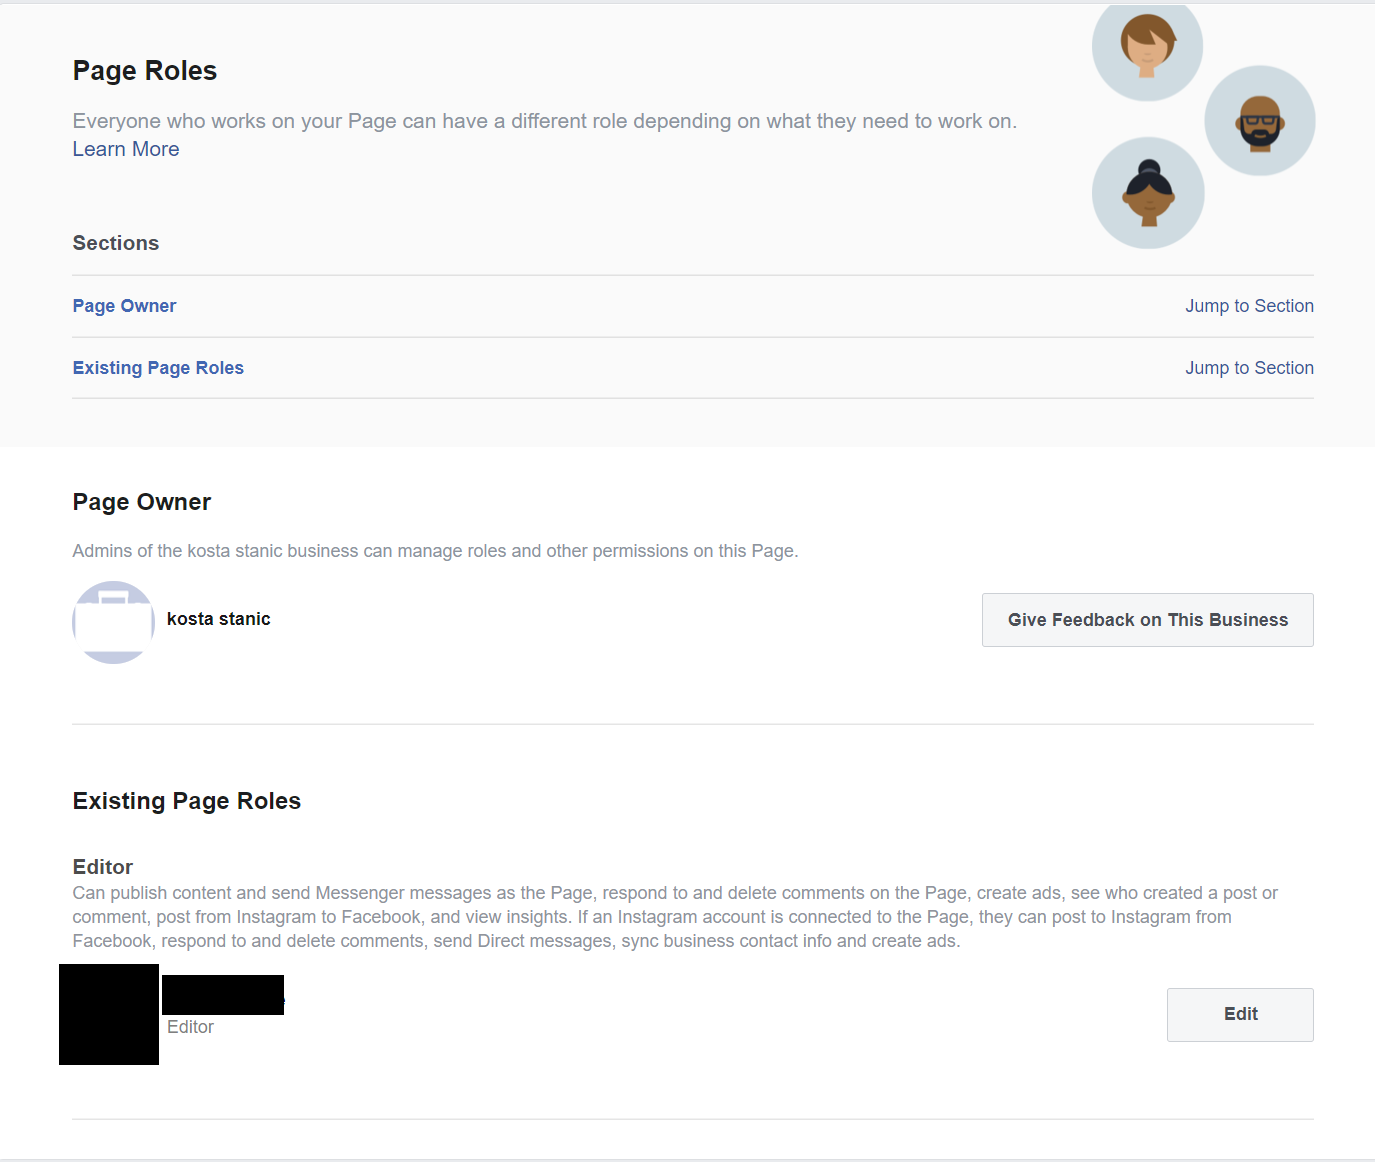Click the bearded avatar with glasses
This screenshot has height=1164, width=1382.
click(1260, 121)
